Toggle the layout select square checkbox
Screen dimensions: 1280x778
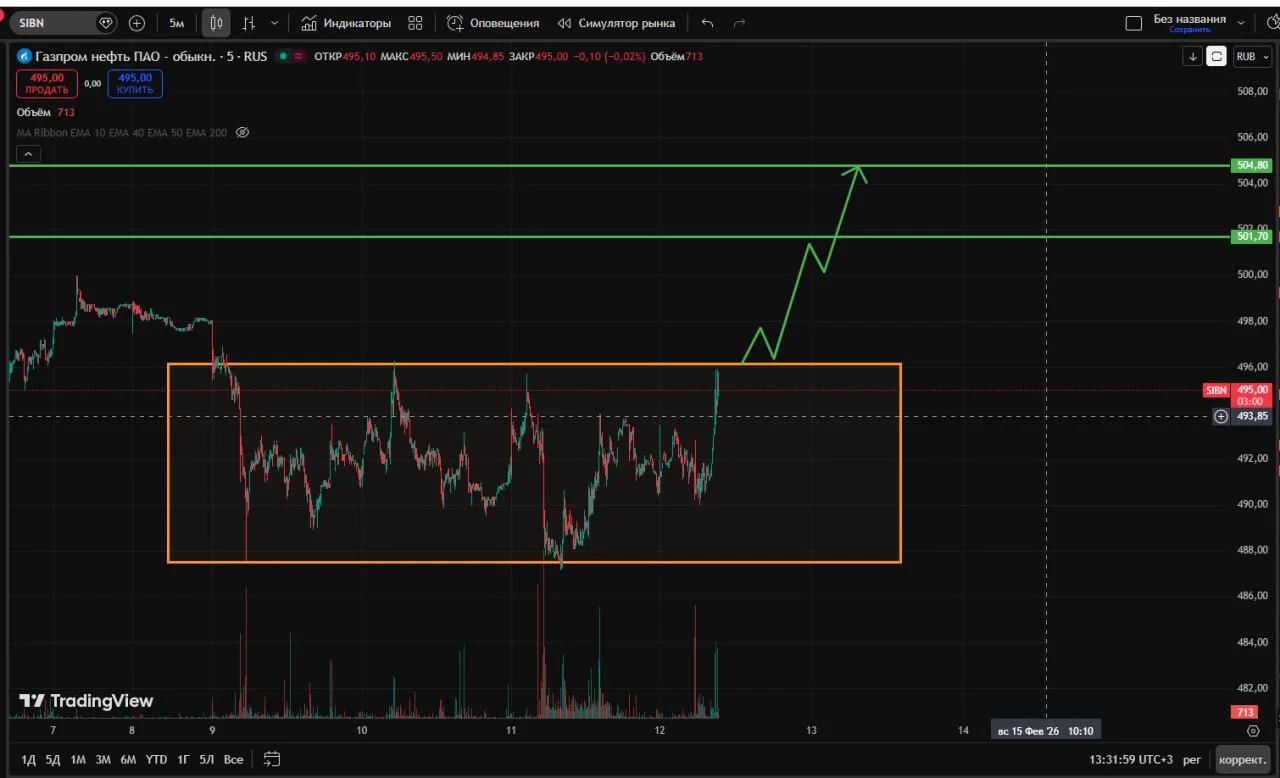(x=1134, y=23)
